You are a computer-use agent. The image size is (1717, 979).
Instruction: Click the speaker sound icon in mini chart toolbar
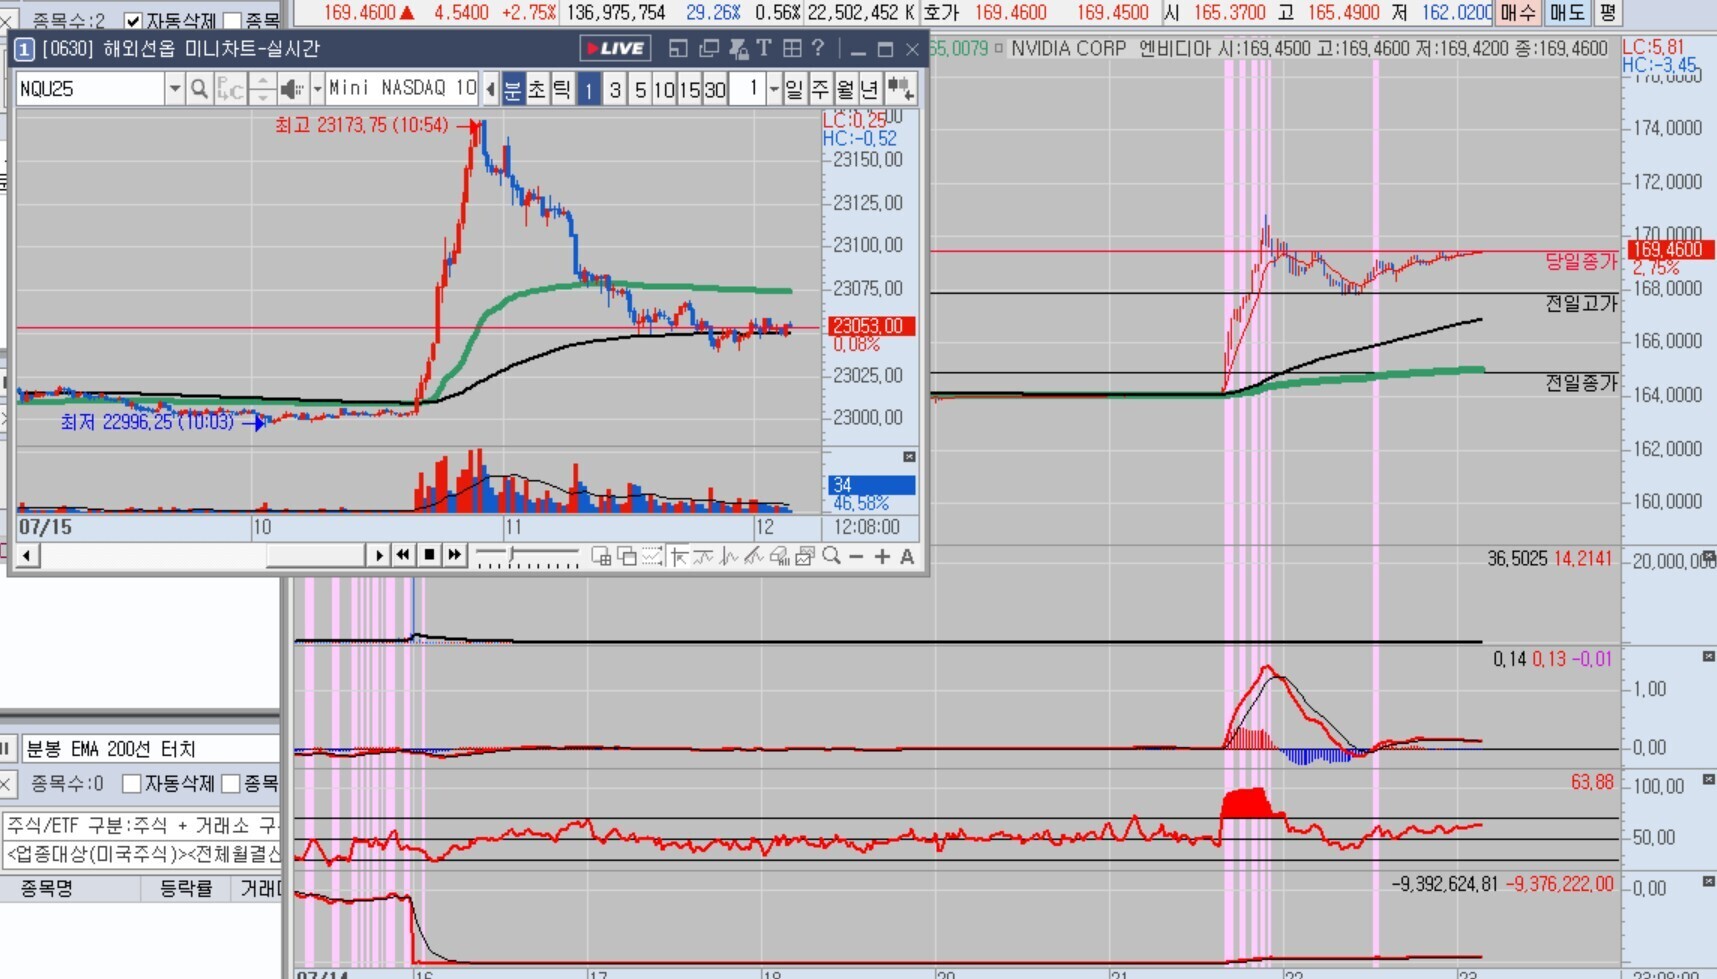point(291,89)
